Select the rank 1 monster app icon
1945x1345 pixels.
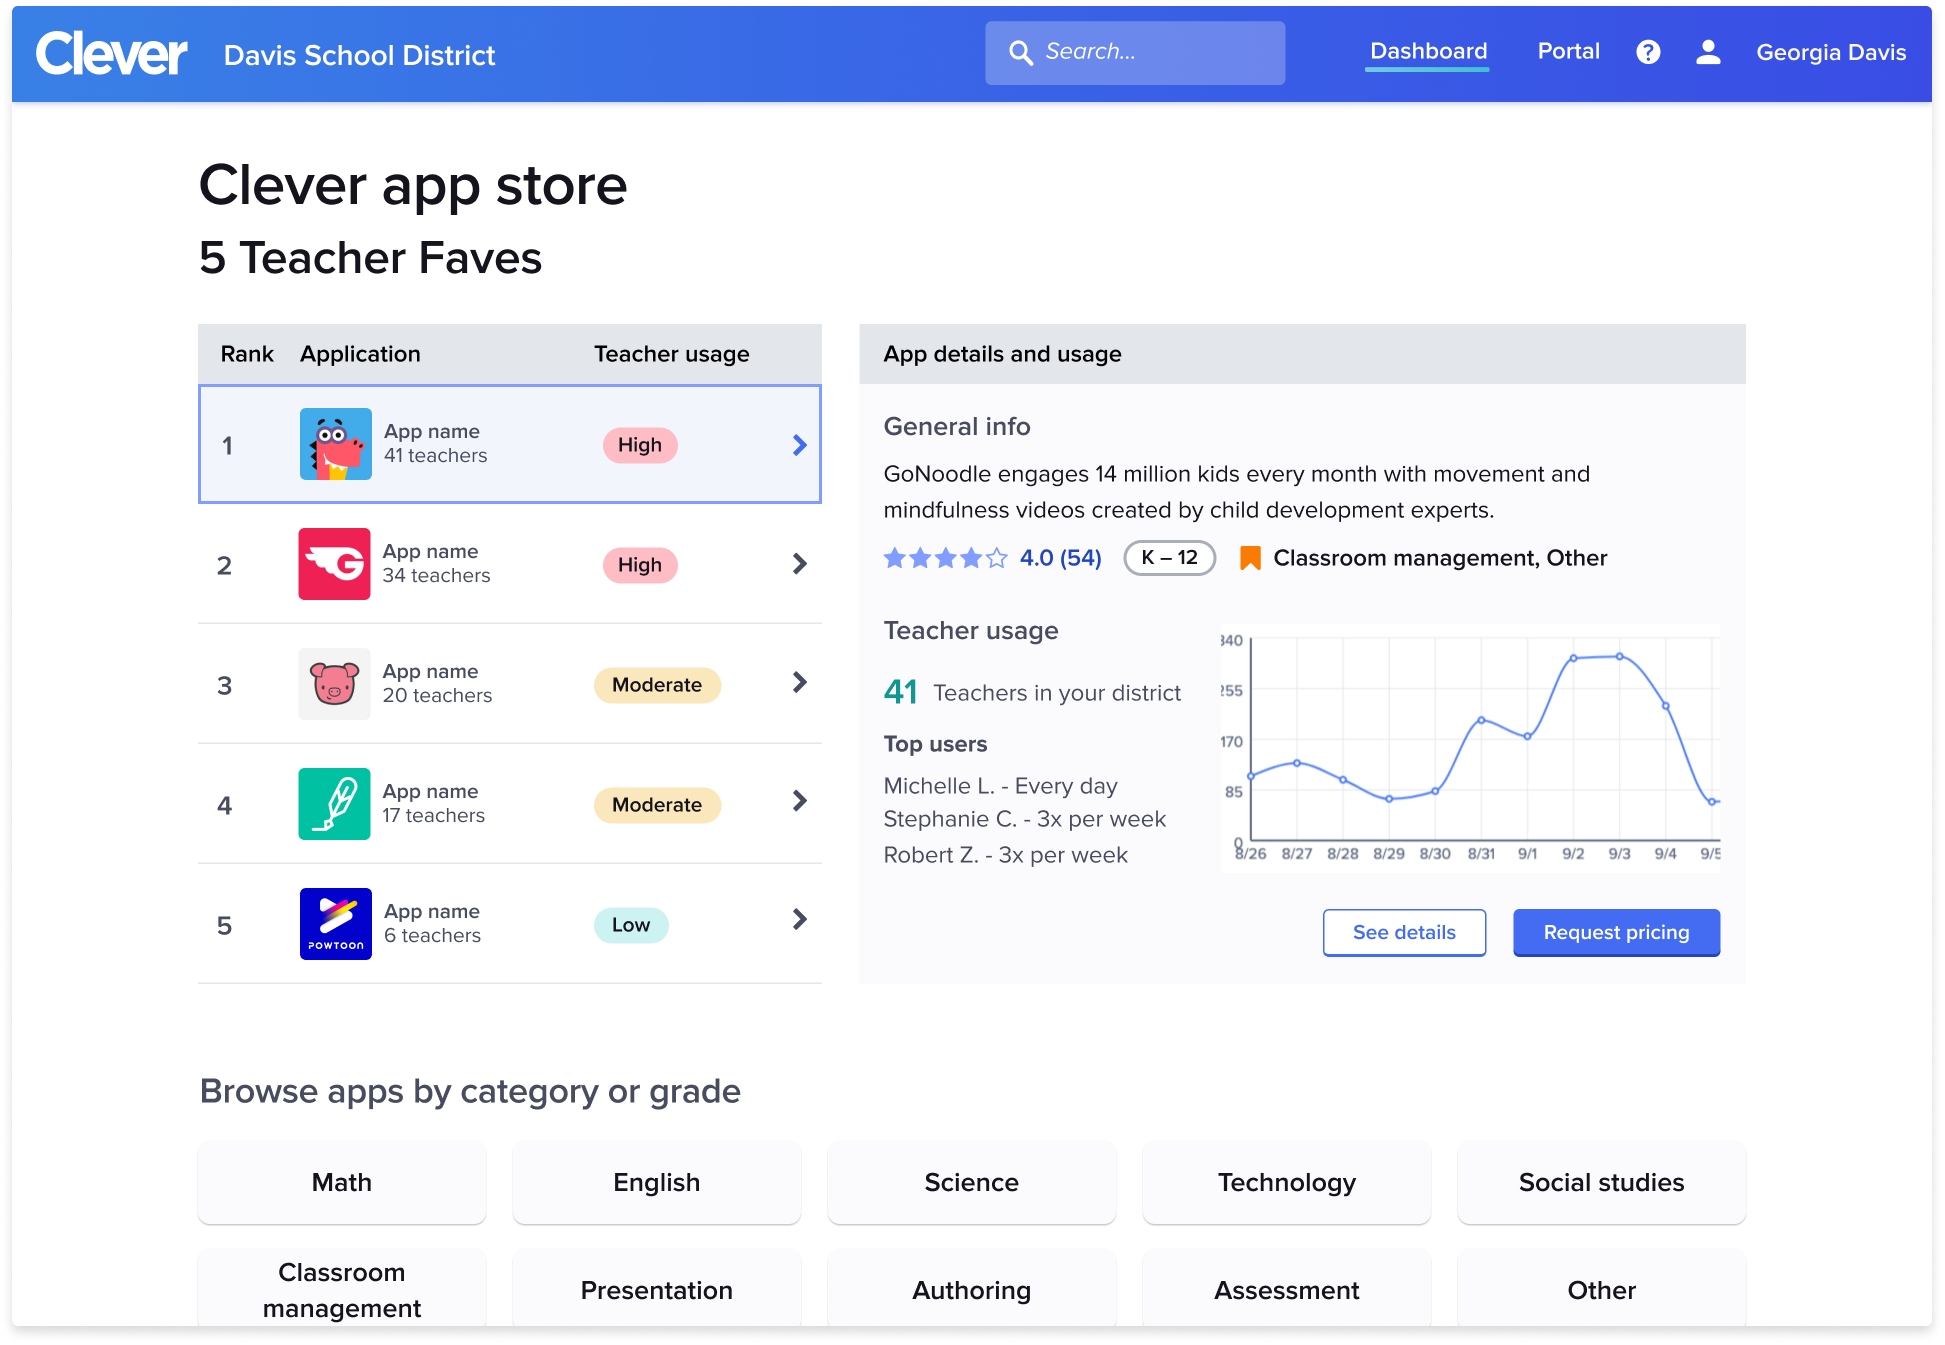(x=336, y=444)
